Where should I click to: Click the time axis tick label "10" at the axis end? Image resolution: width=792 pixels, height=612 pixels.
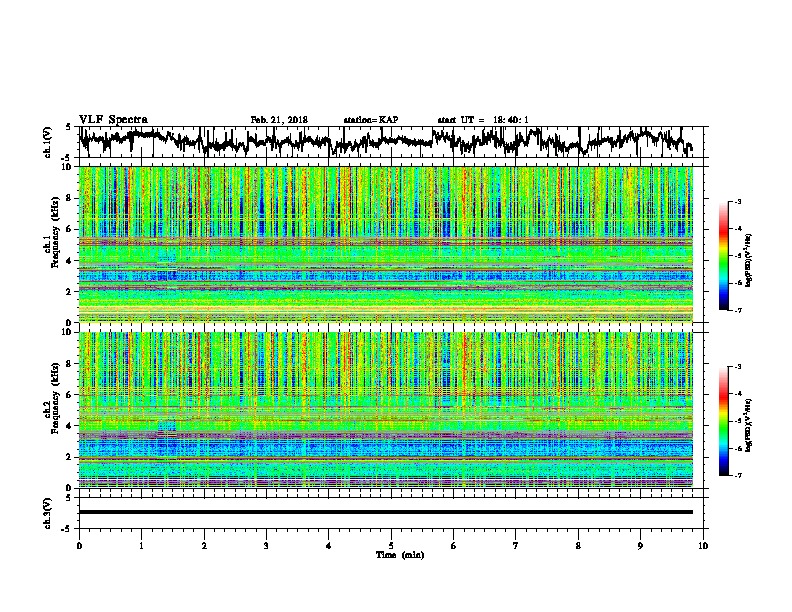pos(703,546)
